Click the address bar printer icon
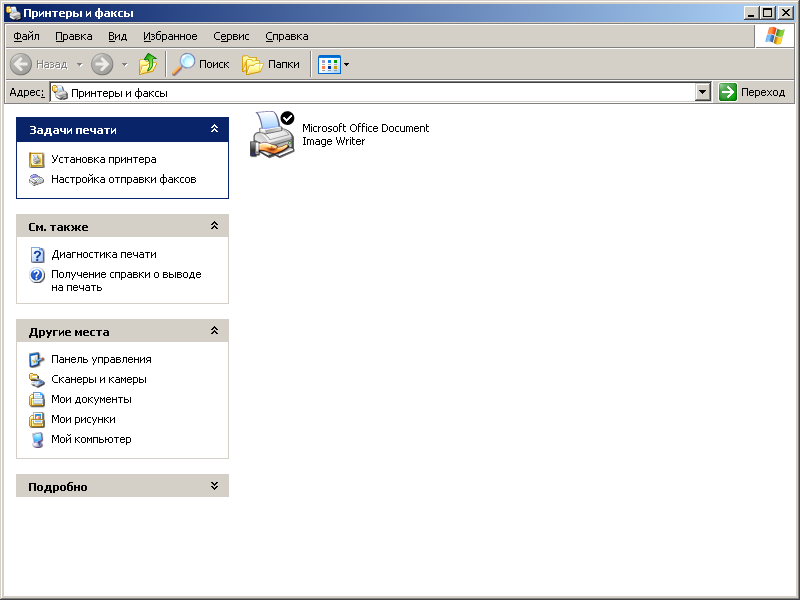Viewport: 800px width, 600px height. pyautogui.click(x=60, y=92)
